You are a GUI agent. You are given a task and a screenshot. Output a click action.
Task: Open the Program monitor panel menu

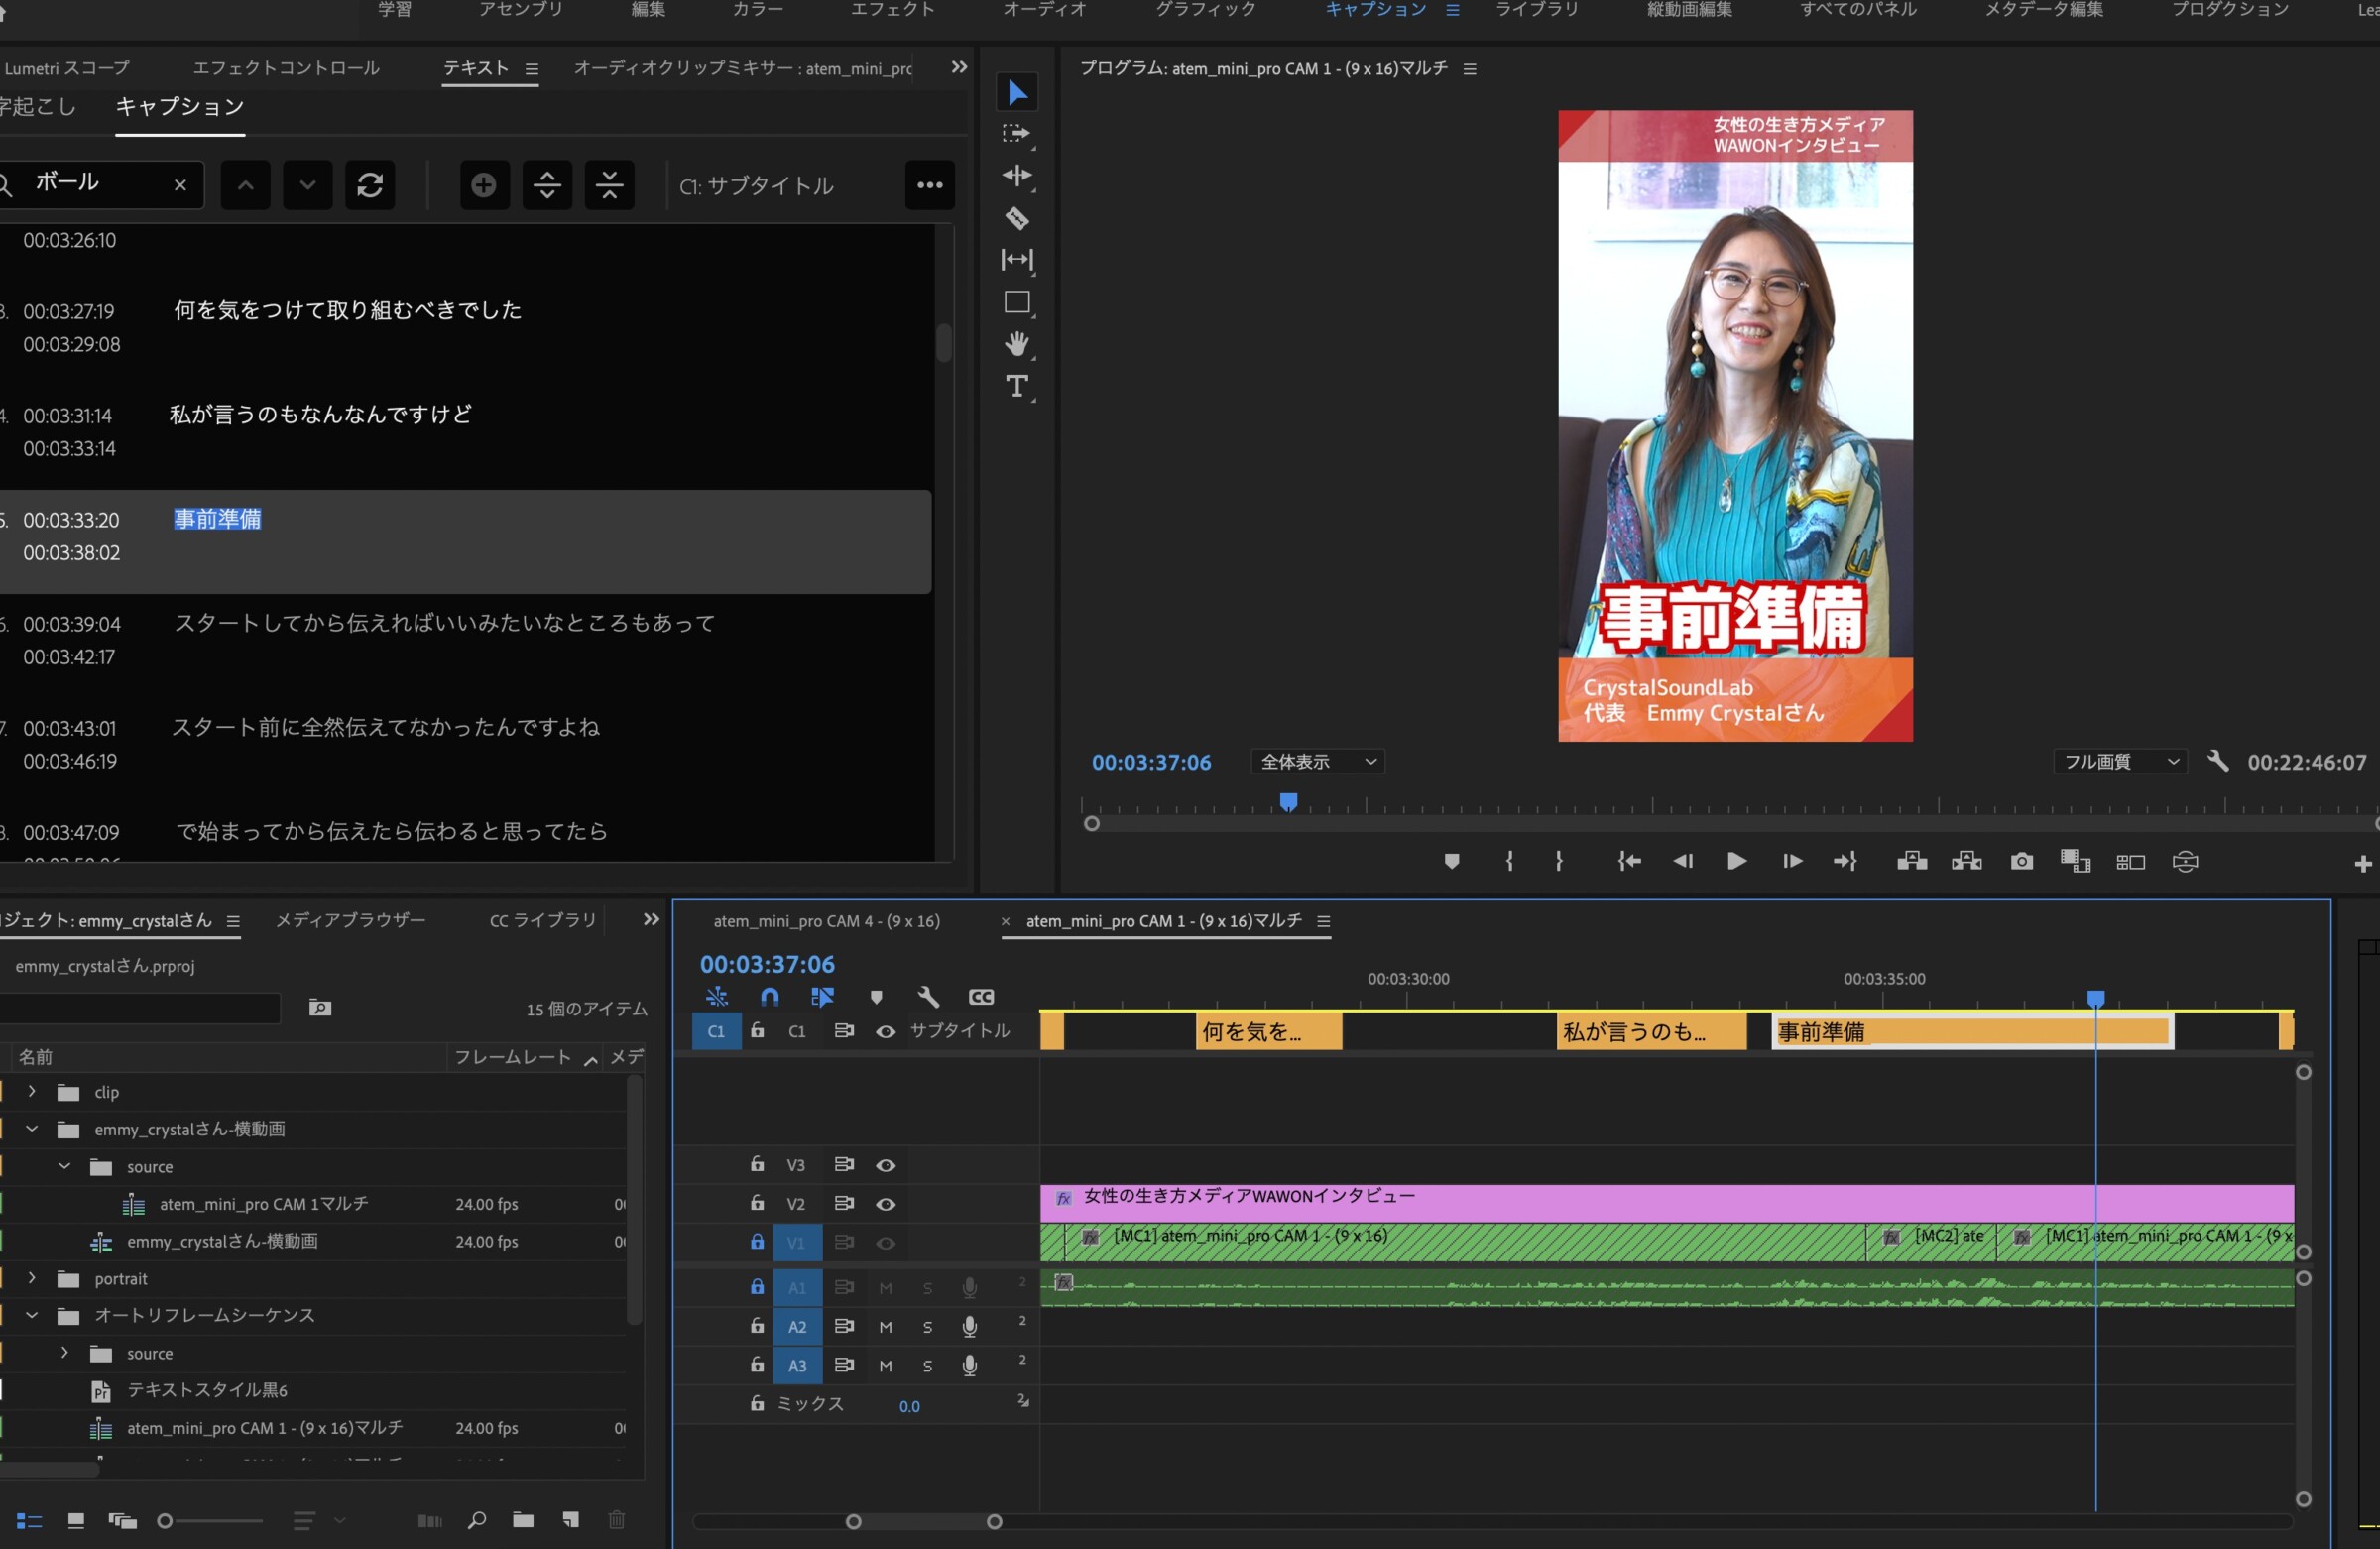click(x=1470, y=69)
